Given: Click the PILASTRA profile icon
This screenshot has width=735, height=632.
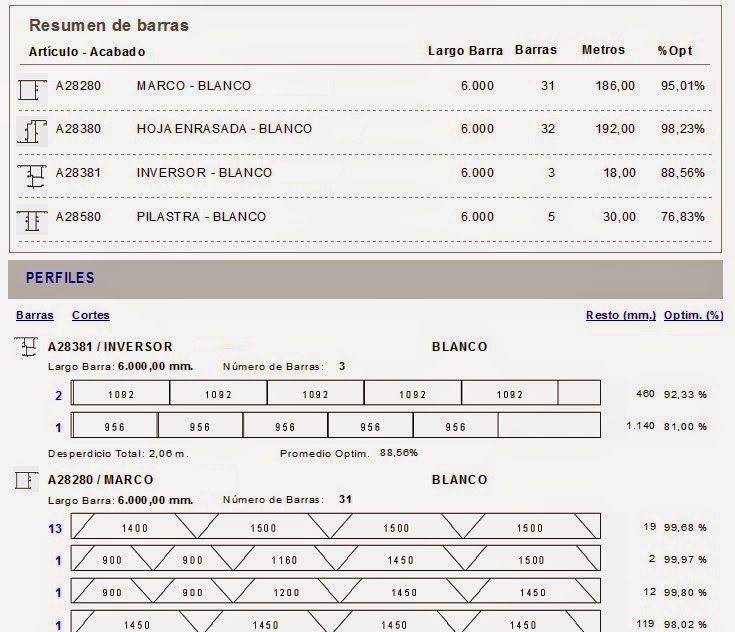Looking at the screenshot, I should (32, 218).
